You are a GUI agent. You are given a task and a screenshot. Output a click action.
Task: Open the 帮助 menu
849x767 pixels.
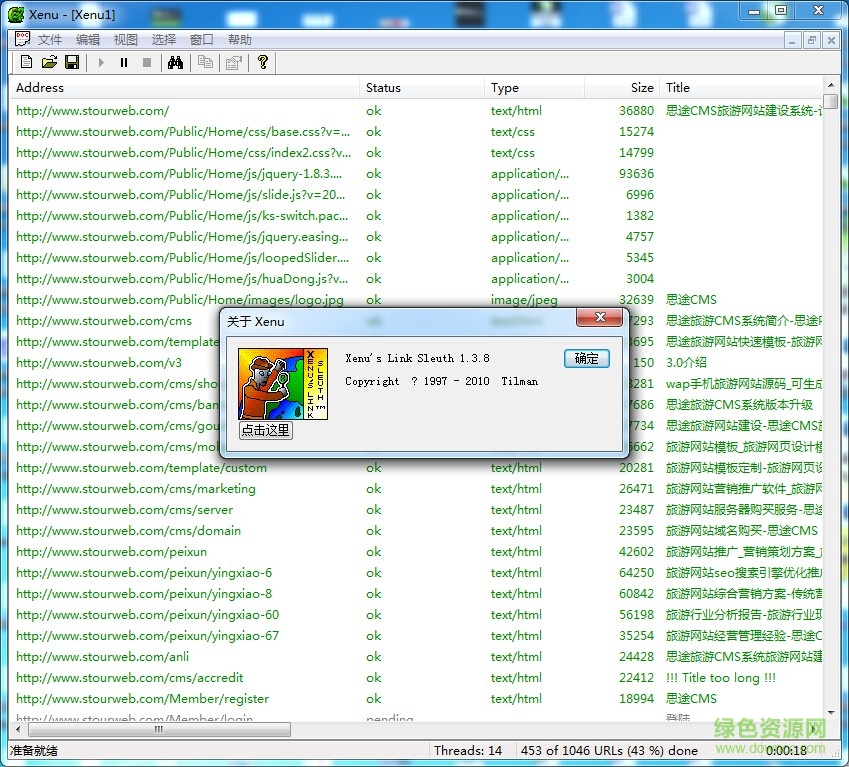[240, 40]
